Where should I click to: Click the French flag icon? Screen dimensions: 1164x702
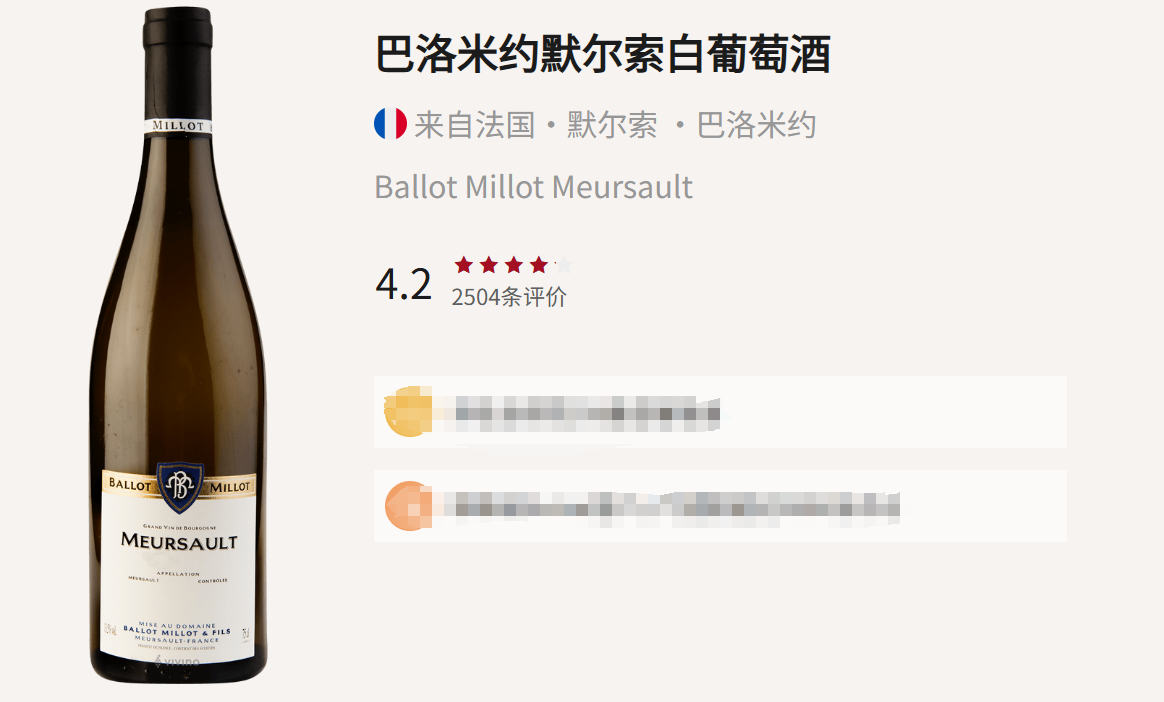click(390, 124)
